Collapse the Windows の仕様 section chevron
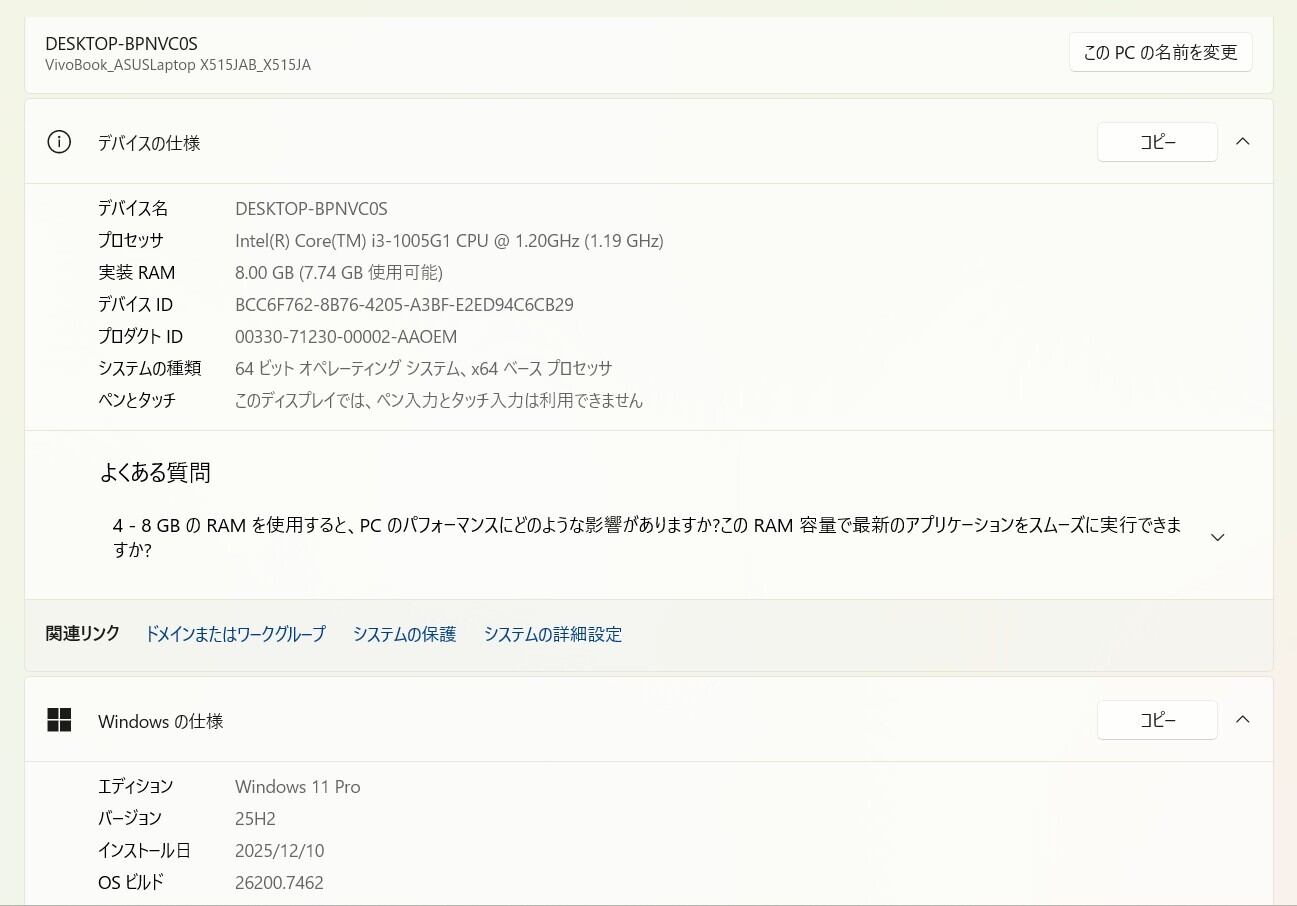The width and height of the screenshot is (1297, 906). [1242, 720]
